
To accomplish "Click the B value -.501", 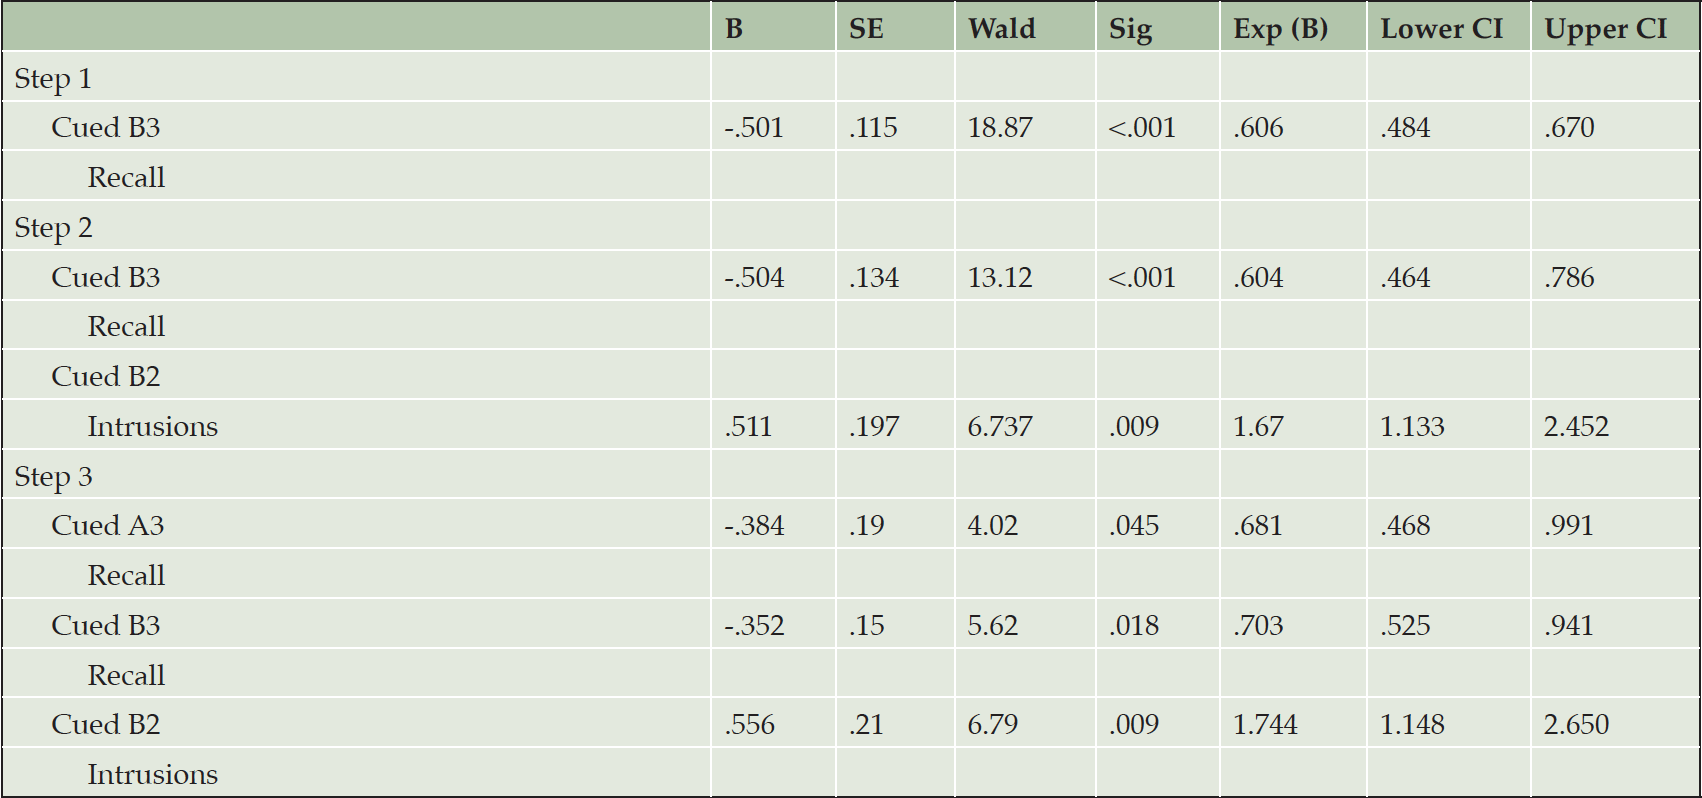I will pyautogui.click(x=754, y=128).
